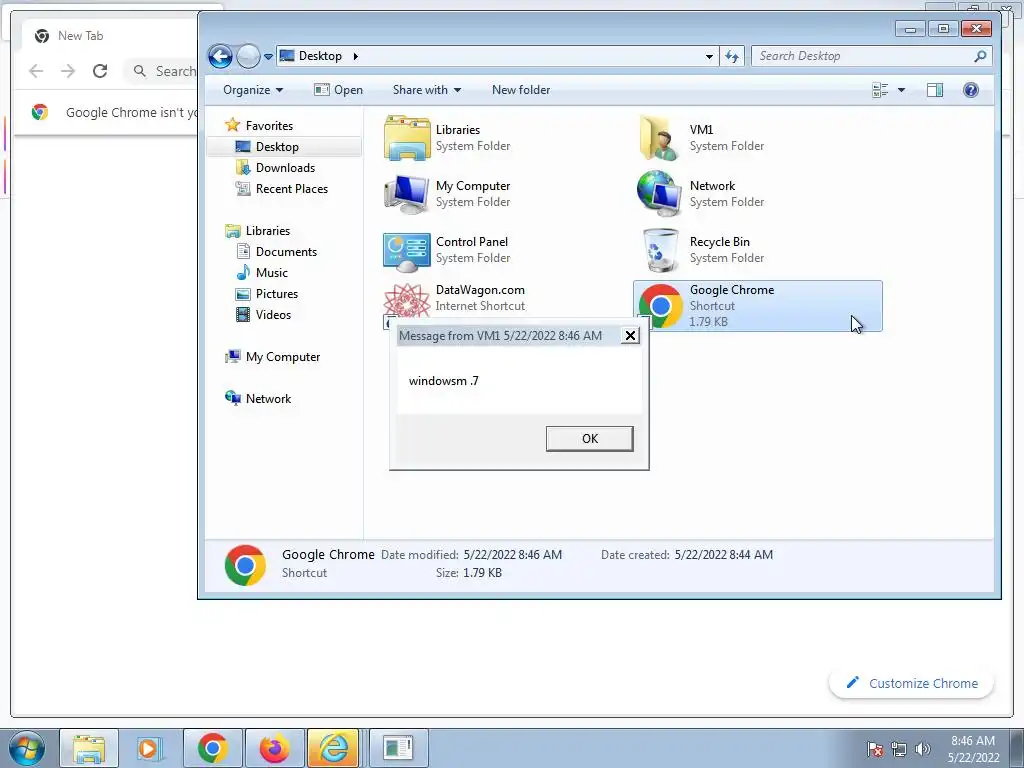Select Favorites in the navigation pane
The width and height of the screenshot is (1024, 768).
click(259, 125)
